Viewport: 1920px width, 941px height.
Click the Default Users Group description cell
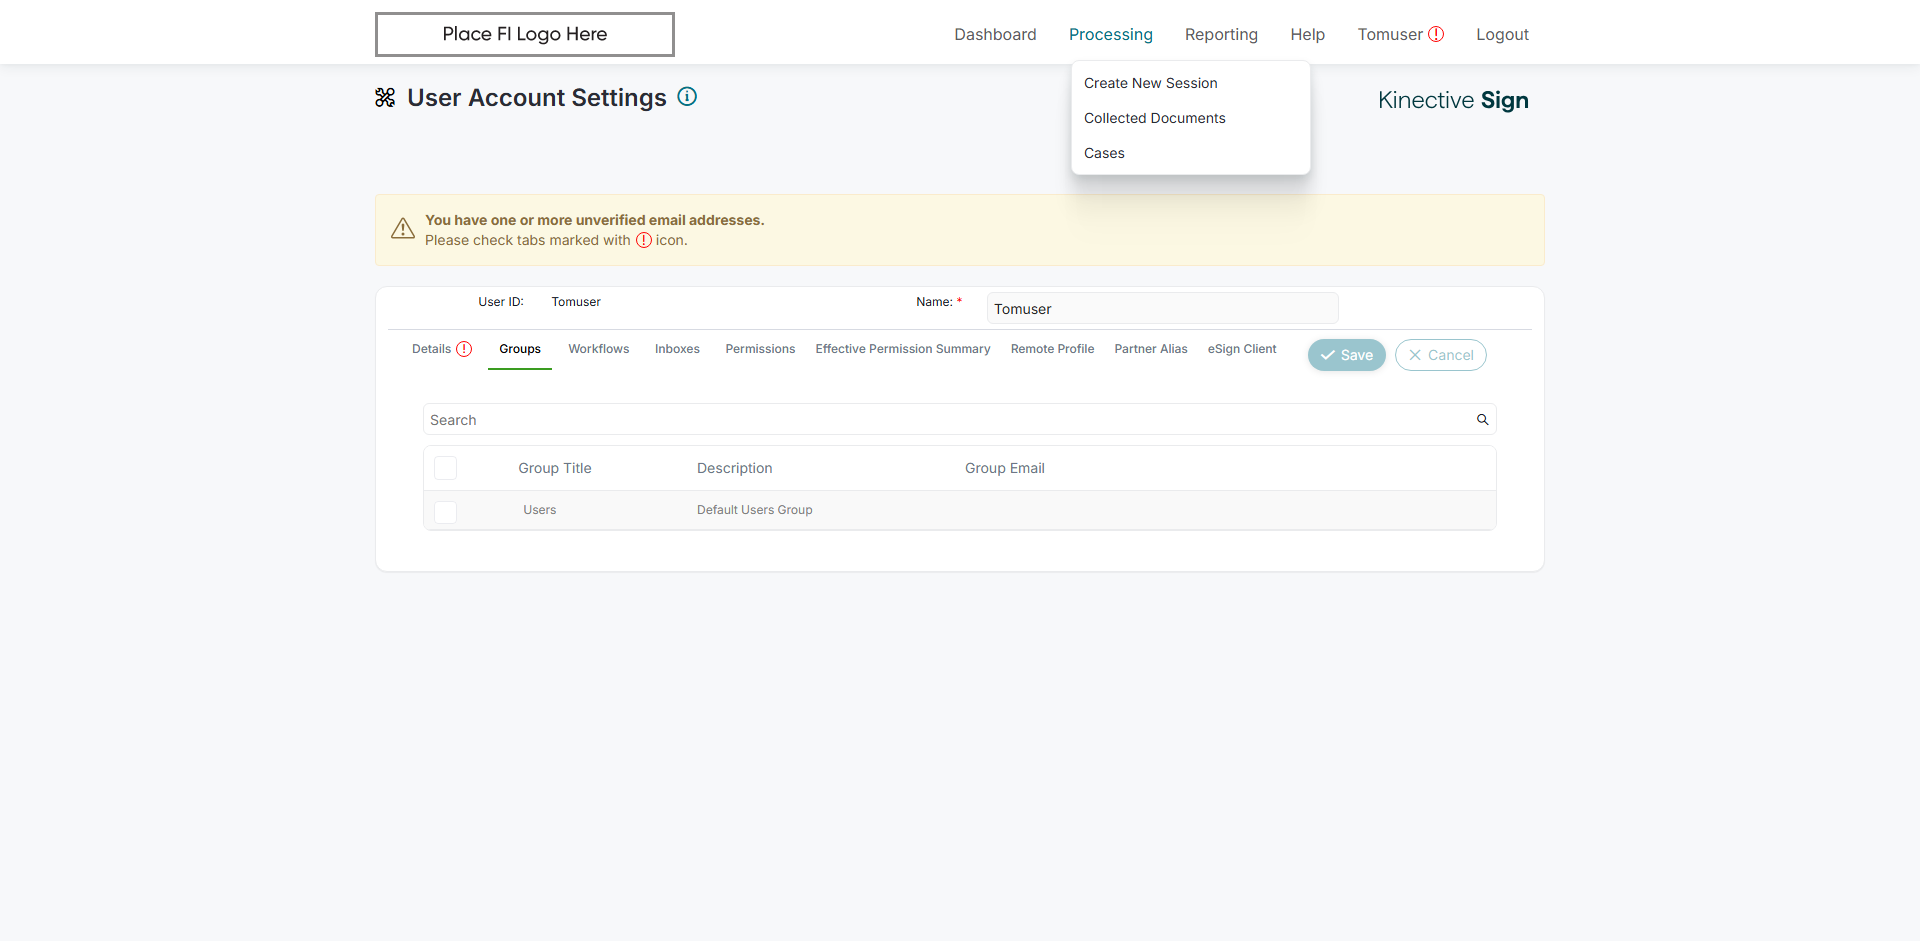(x=755, y=510)
